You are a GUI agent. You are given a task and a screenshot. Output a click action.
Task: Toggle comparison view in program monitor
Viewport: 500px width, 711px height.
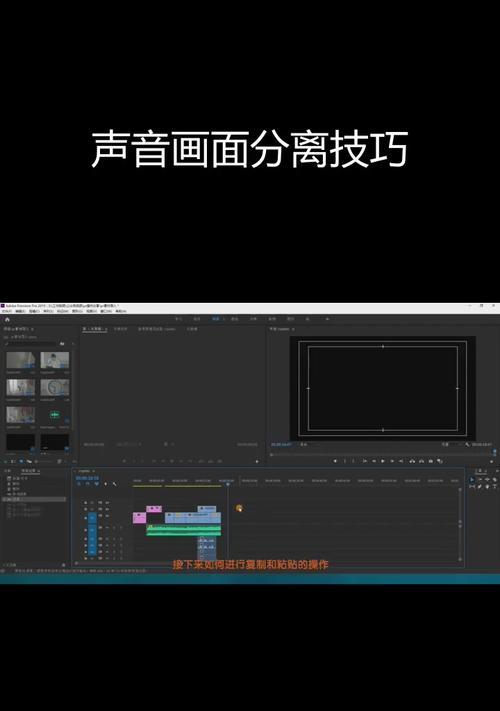point(440,461)
